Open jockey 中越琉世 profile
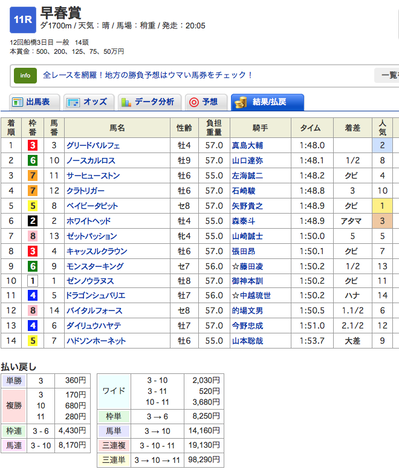Viewport: 399px width, 475px height. 255,296
